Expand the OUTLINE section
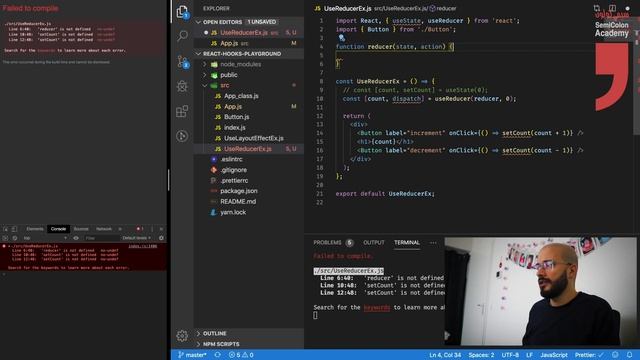 click(x=249, y=333)
